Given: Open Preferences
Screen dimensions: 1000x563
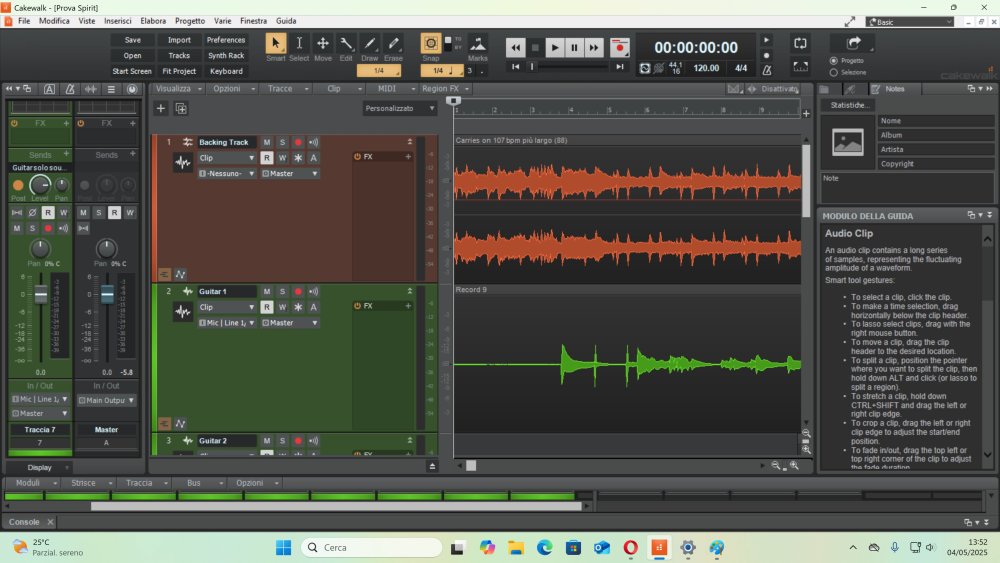Looking at the screenshot, I should tap(226, 40).
